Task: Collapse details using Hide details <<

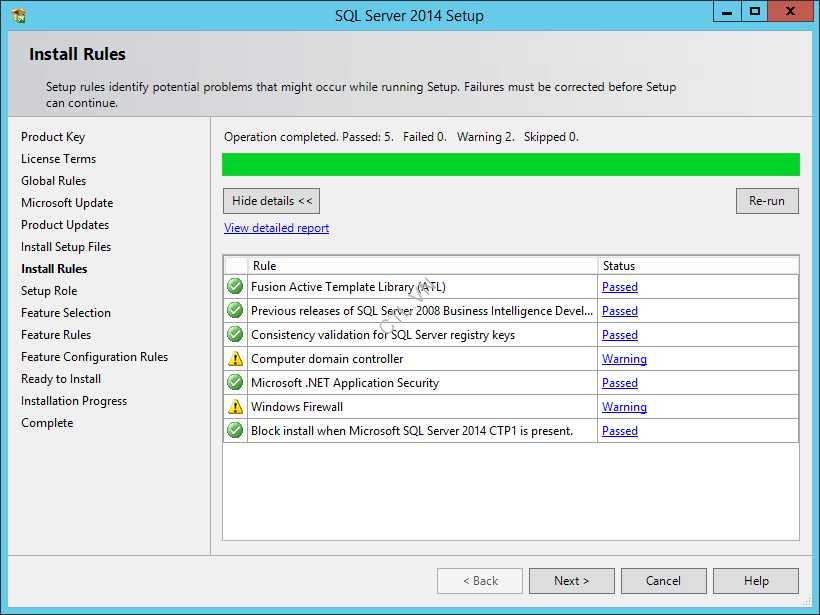Action: tap(270, 200)
